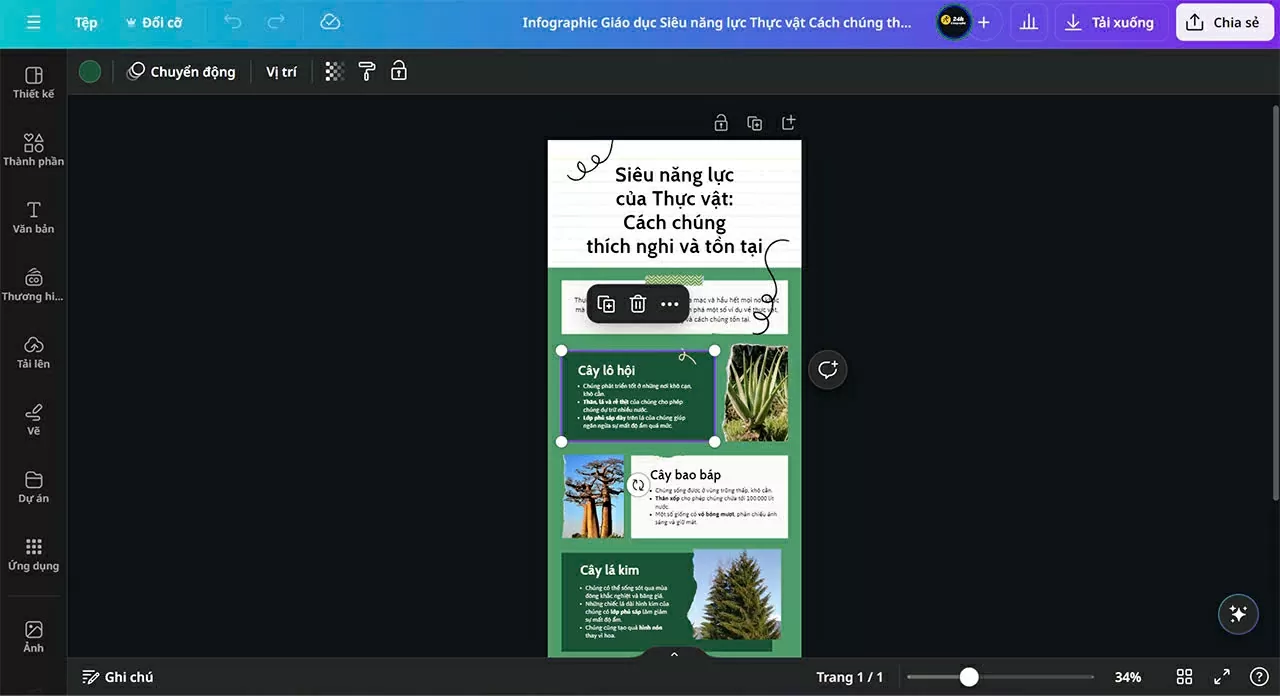Open the Tệp menu
The image size is (1280, 696).
coord(85,22)
